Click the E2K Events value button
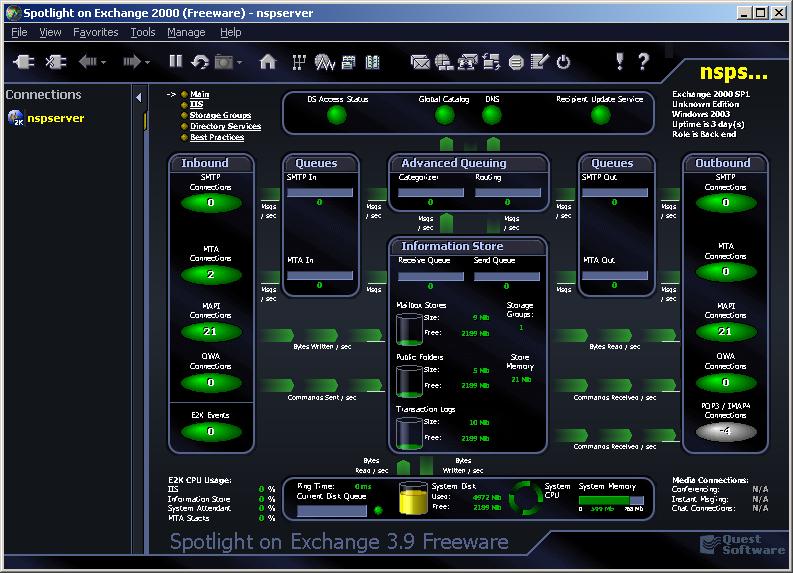793x573 pixels. click(x=211, y=431)
